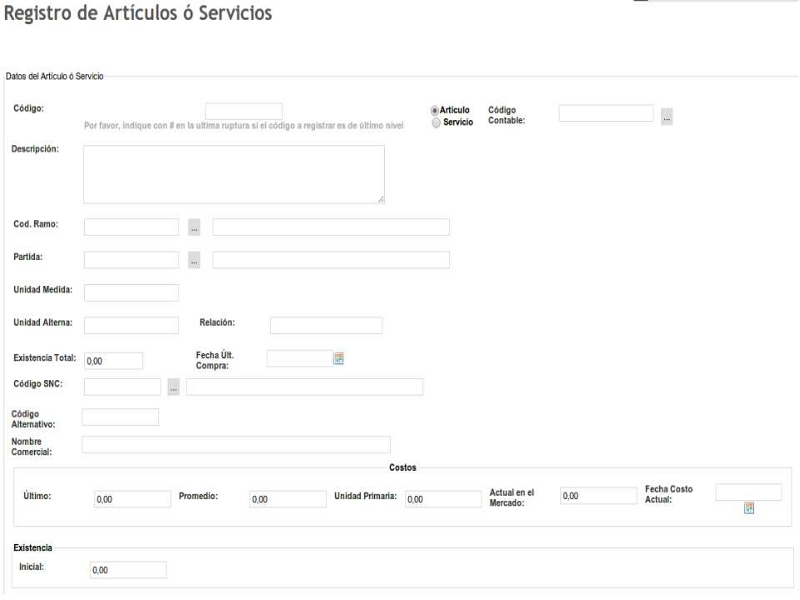Screen dimensions: 800x600
Task: Click inside the Descripción text area
Action: click(234, 175)
